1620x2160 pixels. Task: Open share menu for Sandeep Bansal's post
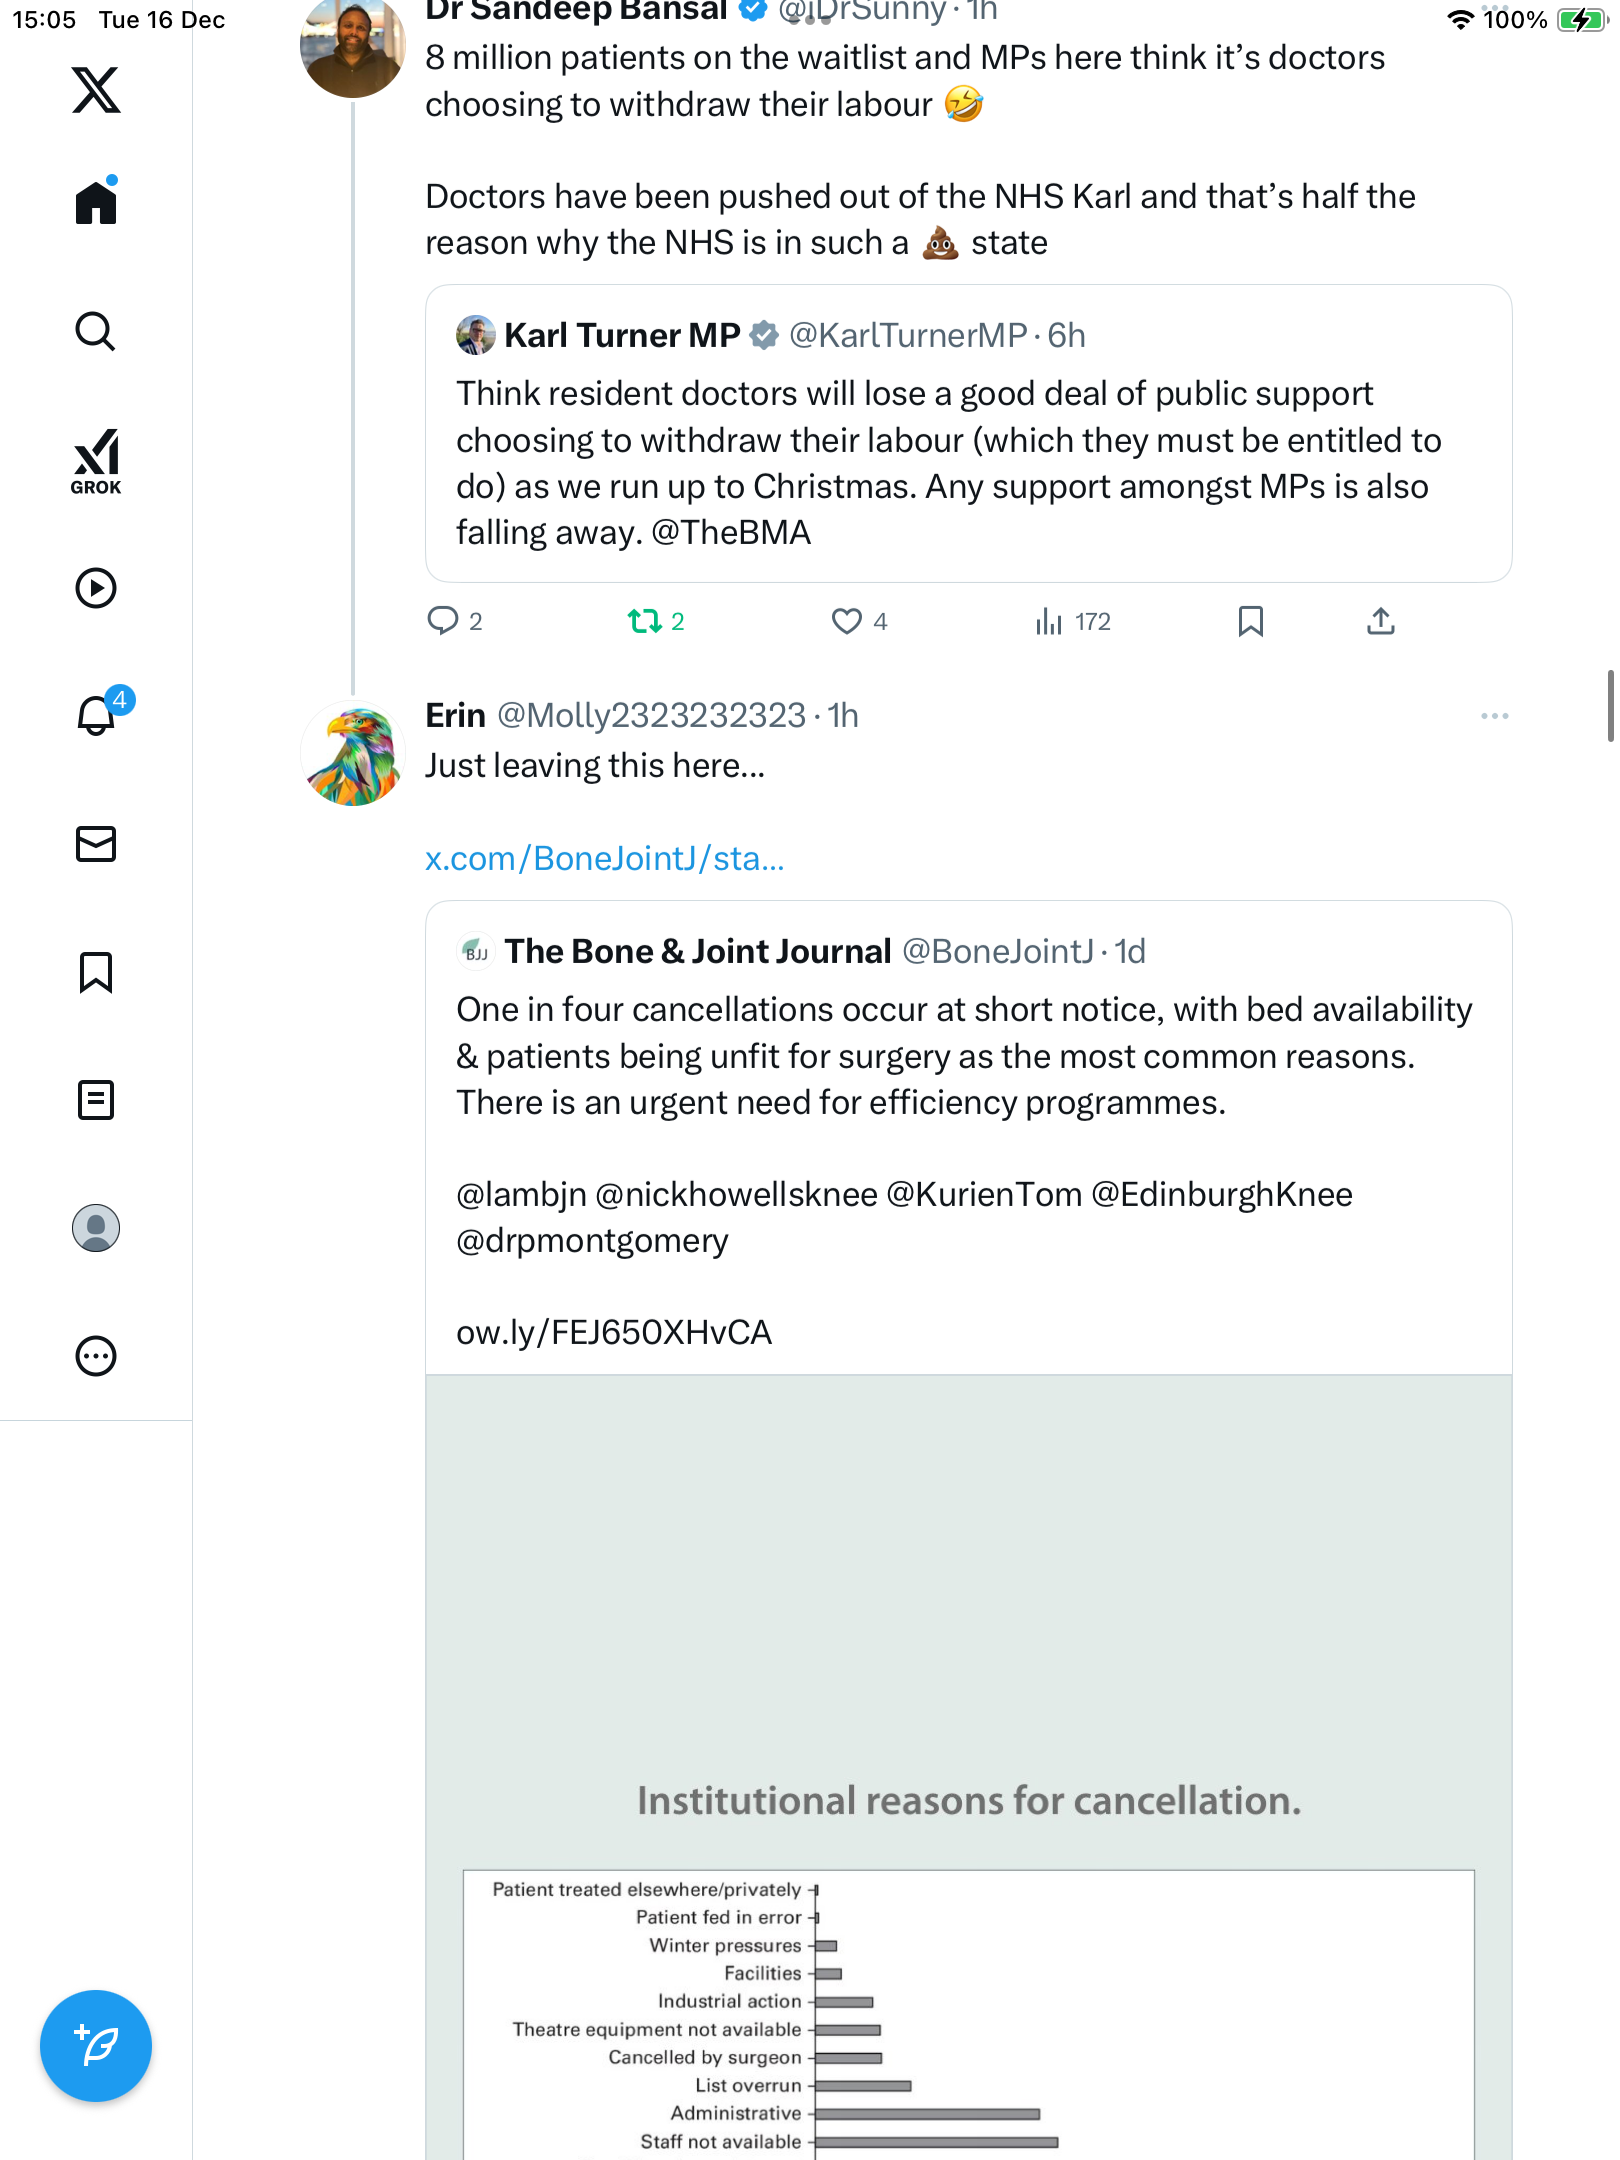pyautogui.click(x=1380, y=621)
